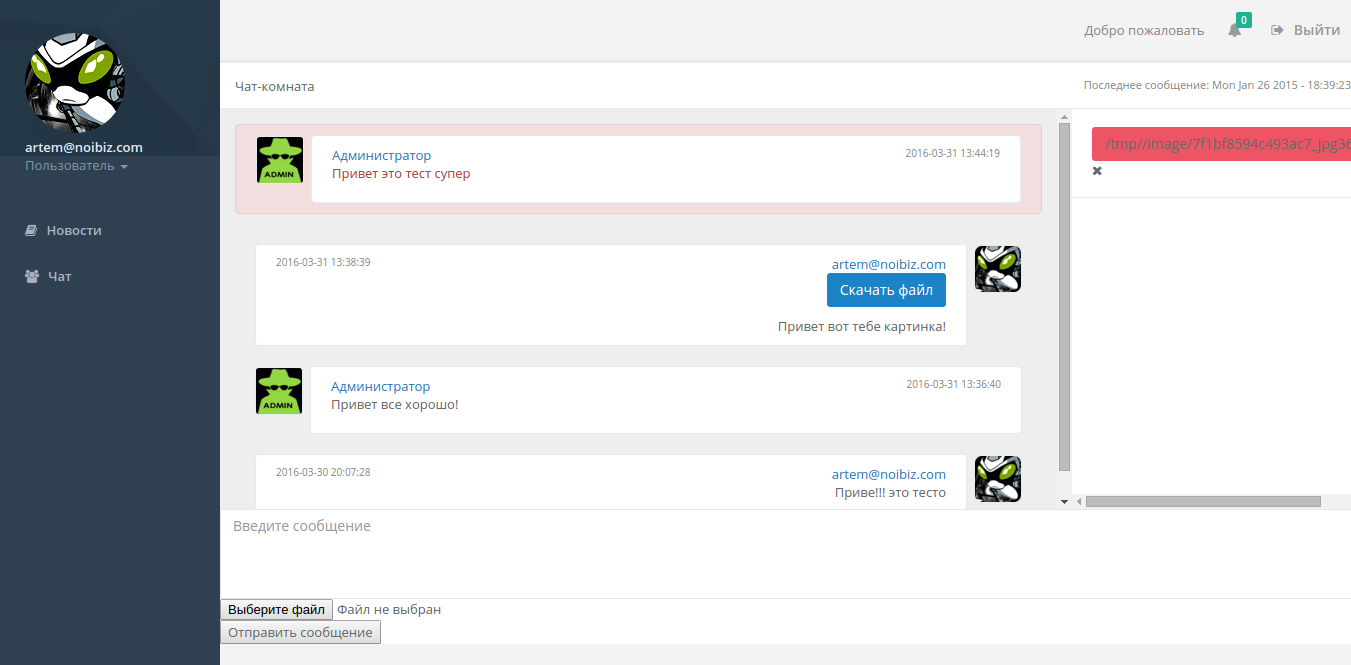
Task: Click the Скачать файл button
Action: click(x=886, y=289)
